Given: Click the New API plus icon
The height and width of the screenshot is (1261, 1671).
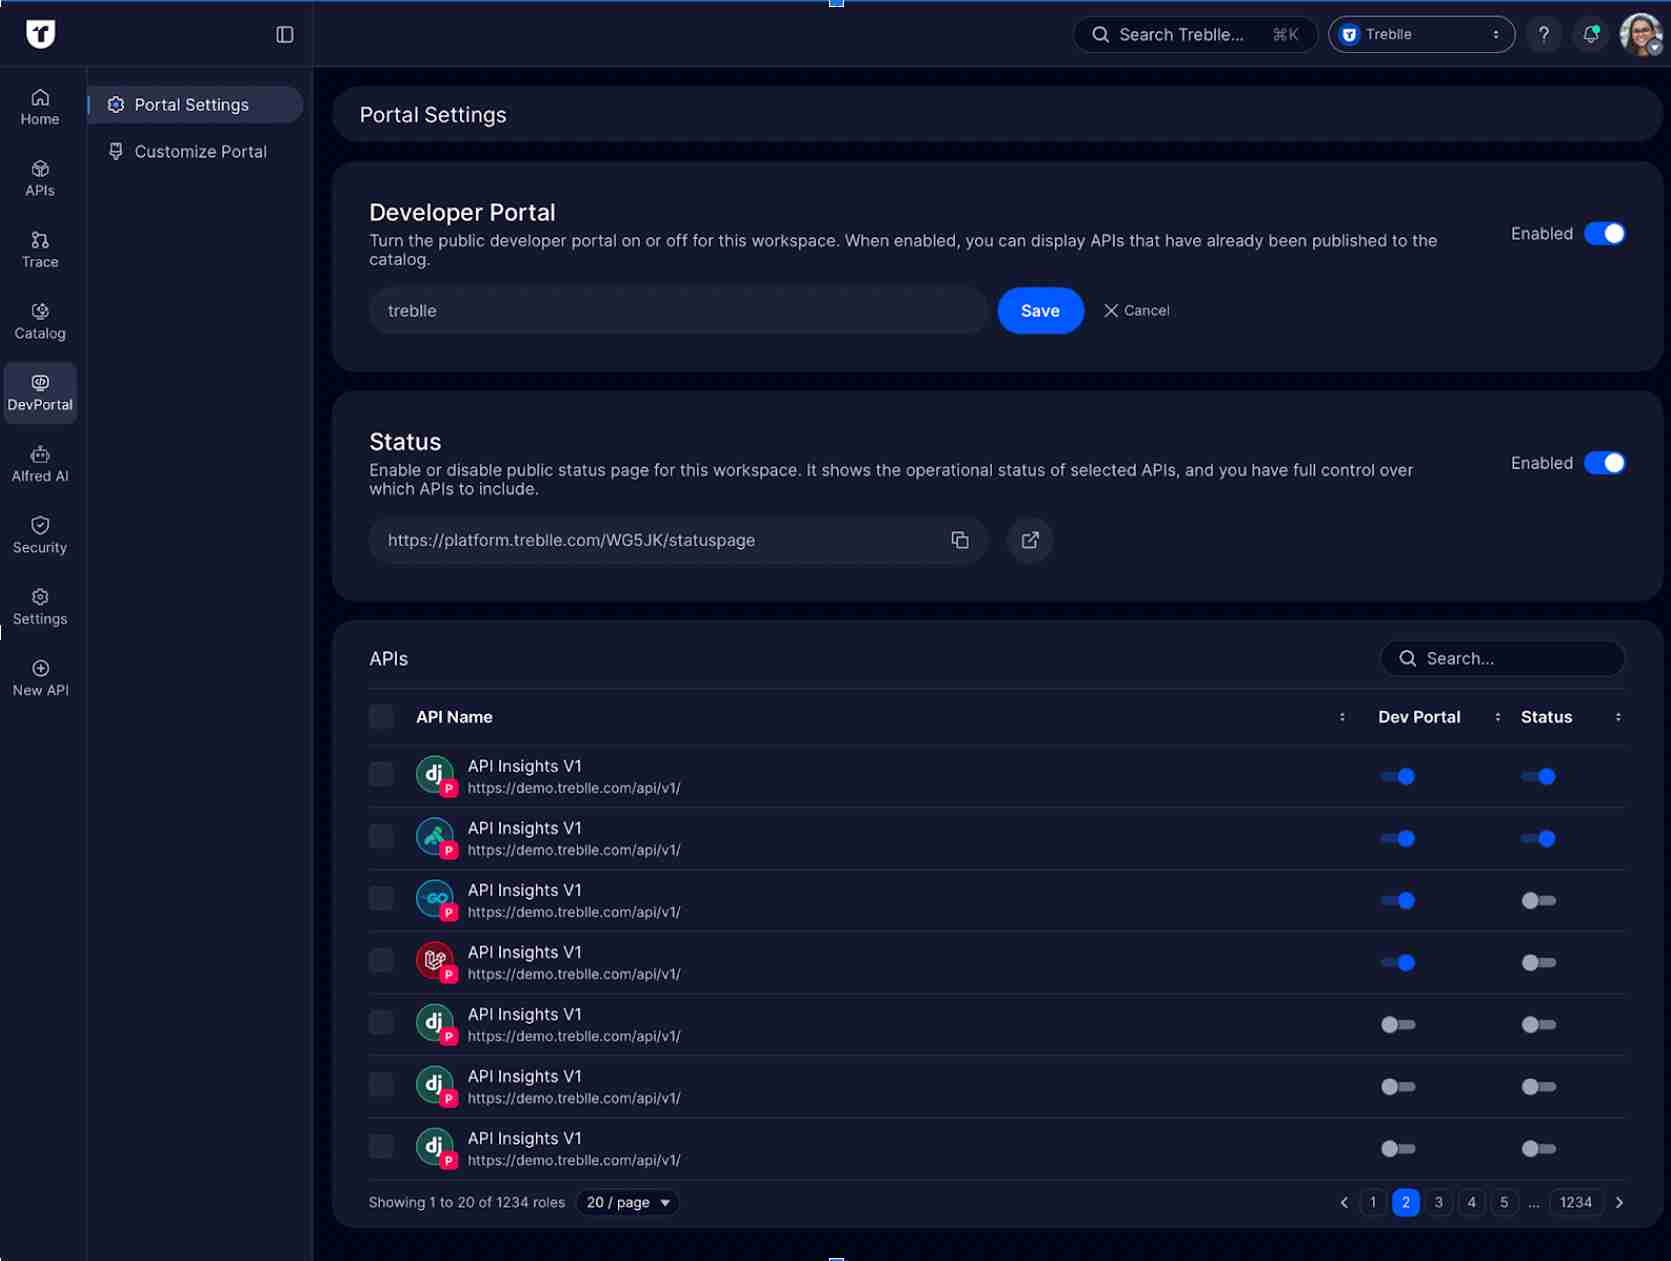Looking at the screenshot, I should point(40,668).
